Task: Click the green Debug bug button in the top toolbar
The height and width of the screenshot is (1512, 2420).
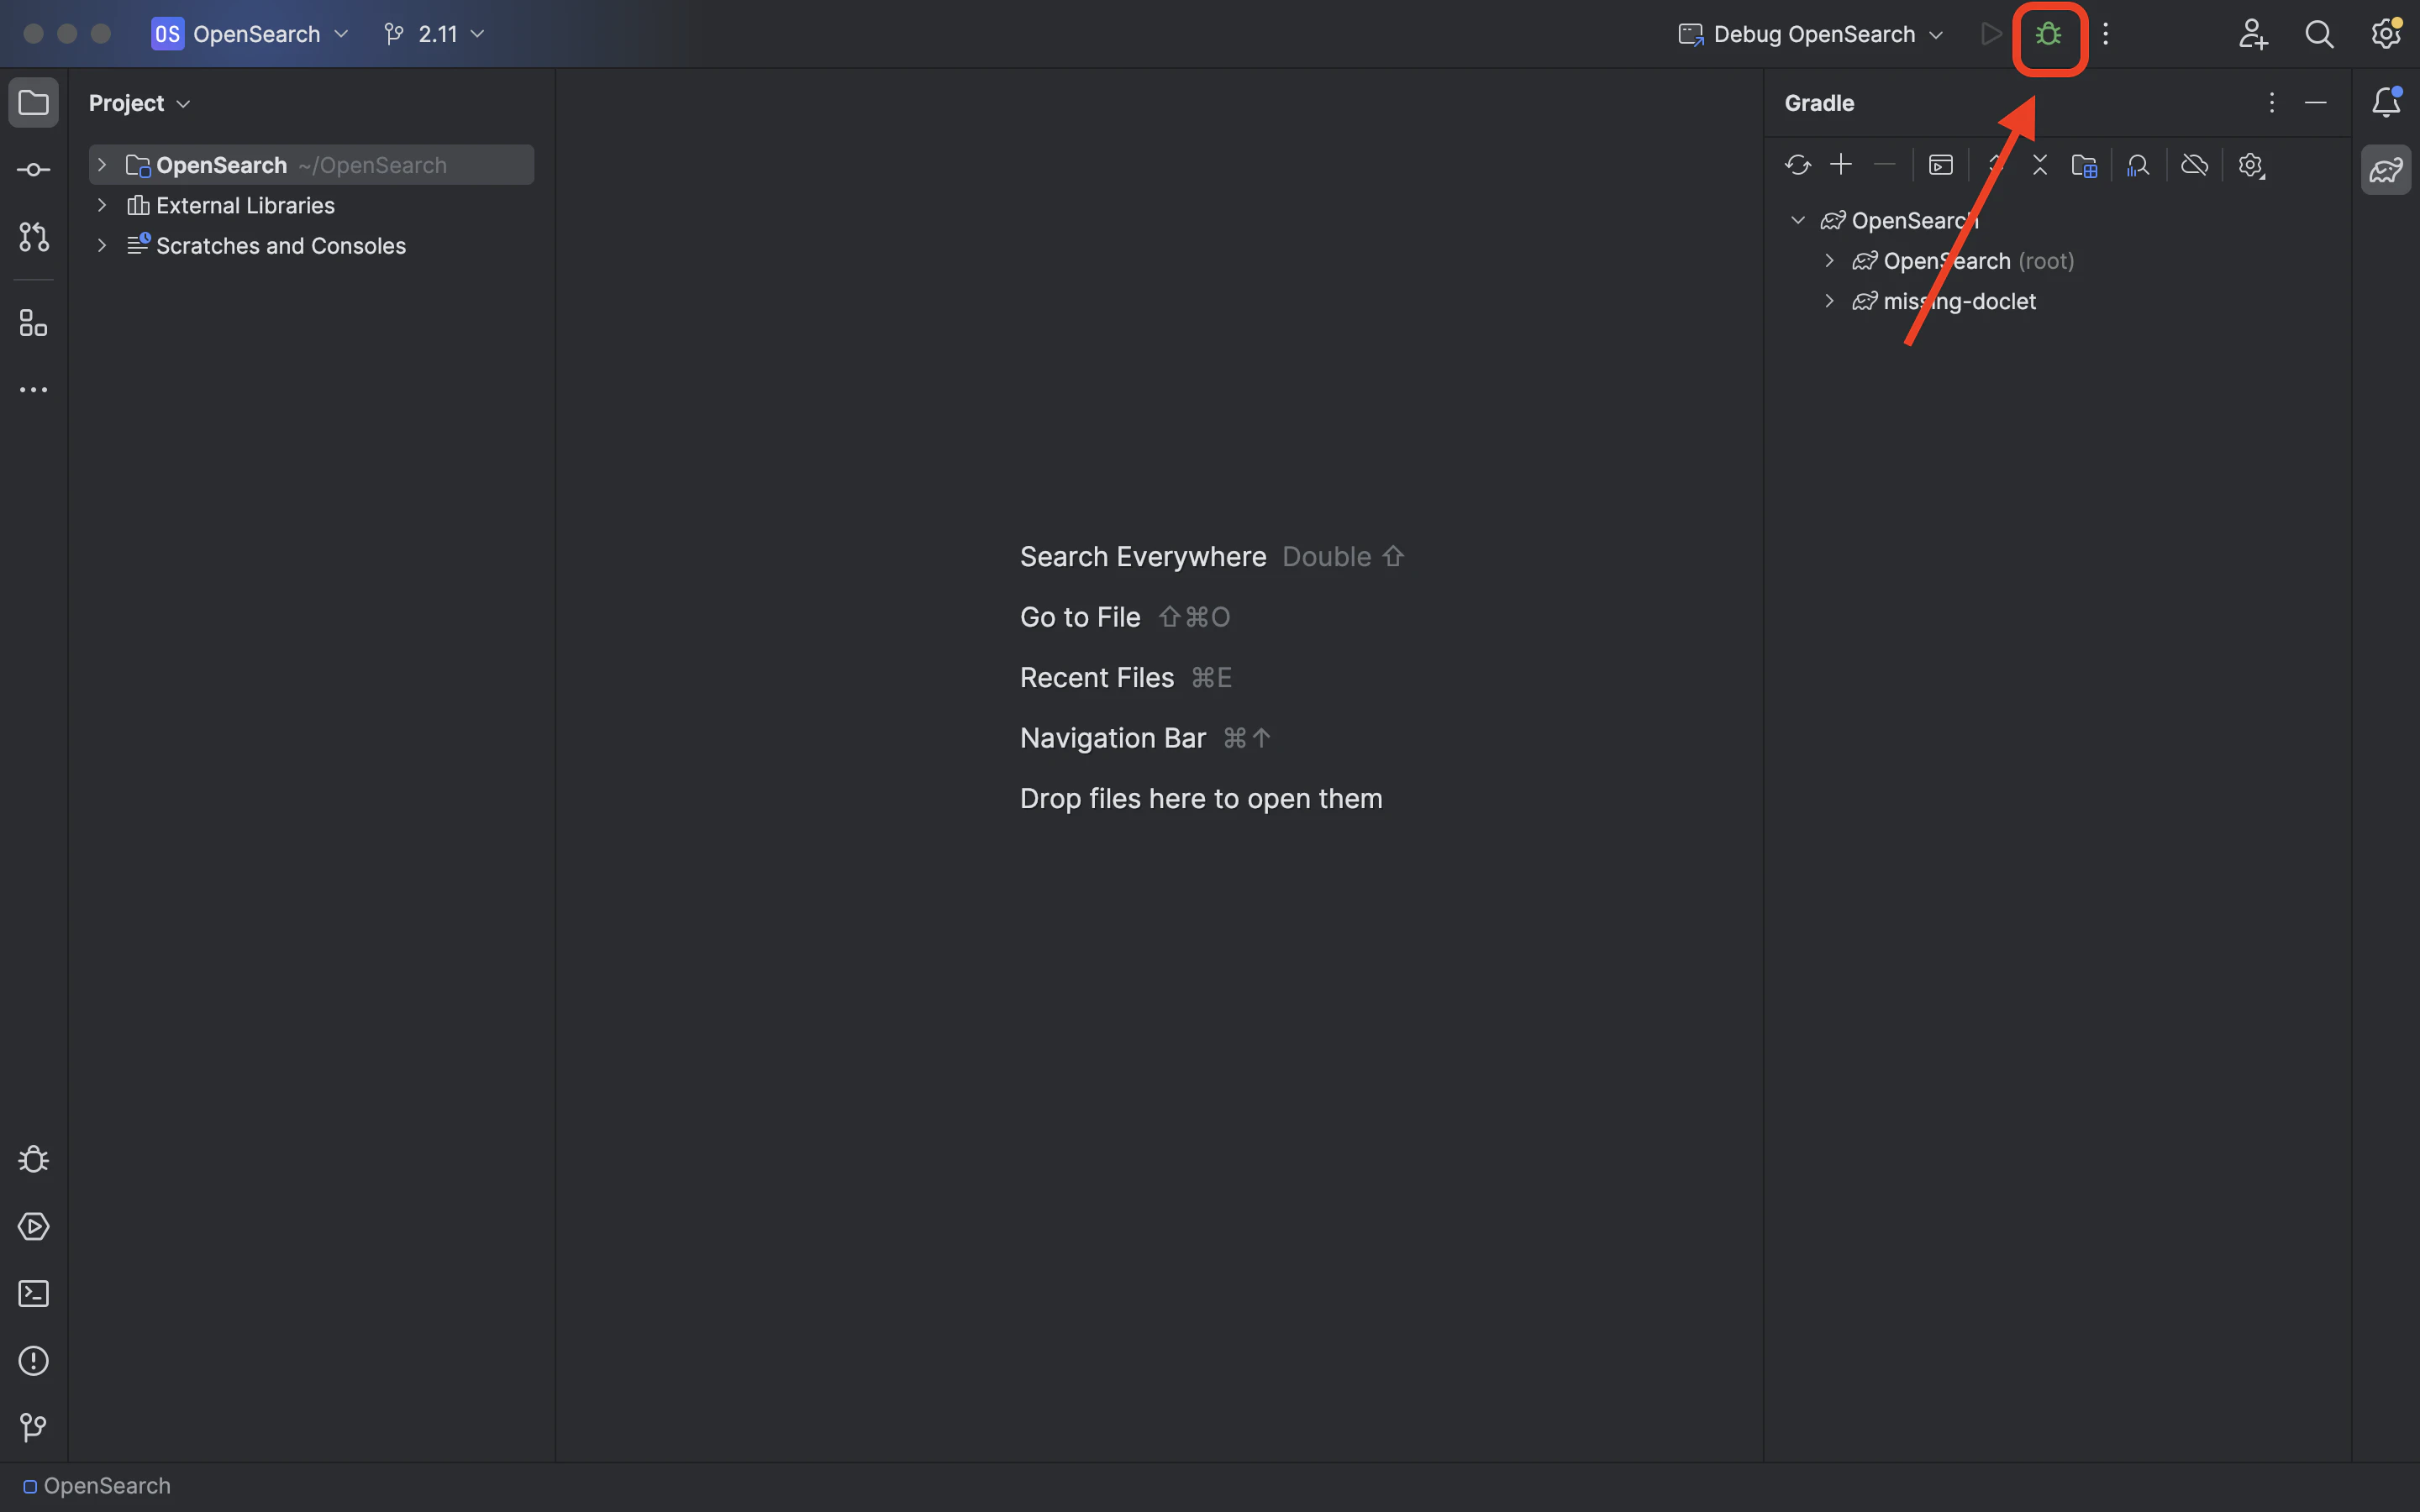Action: 2048,34
